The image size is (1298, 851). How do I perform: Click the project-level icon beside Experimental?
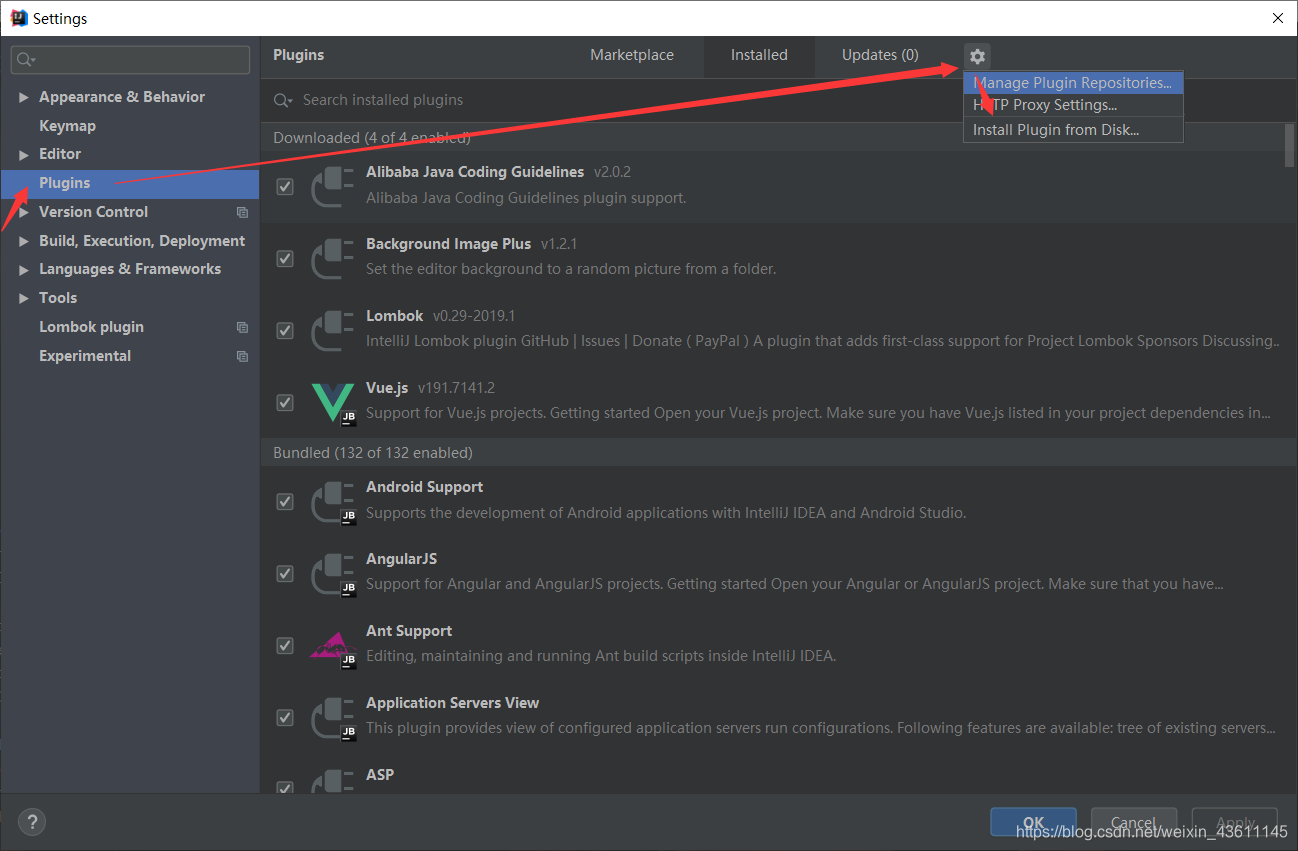[x=242, y=356]
